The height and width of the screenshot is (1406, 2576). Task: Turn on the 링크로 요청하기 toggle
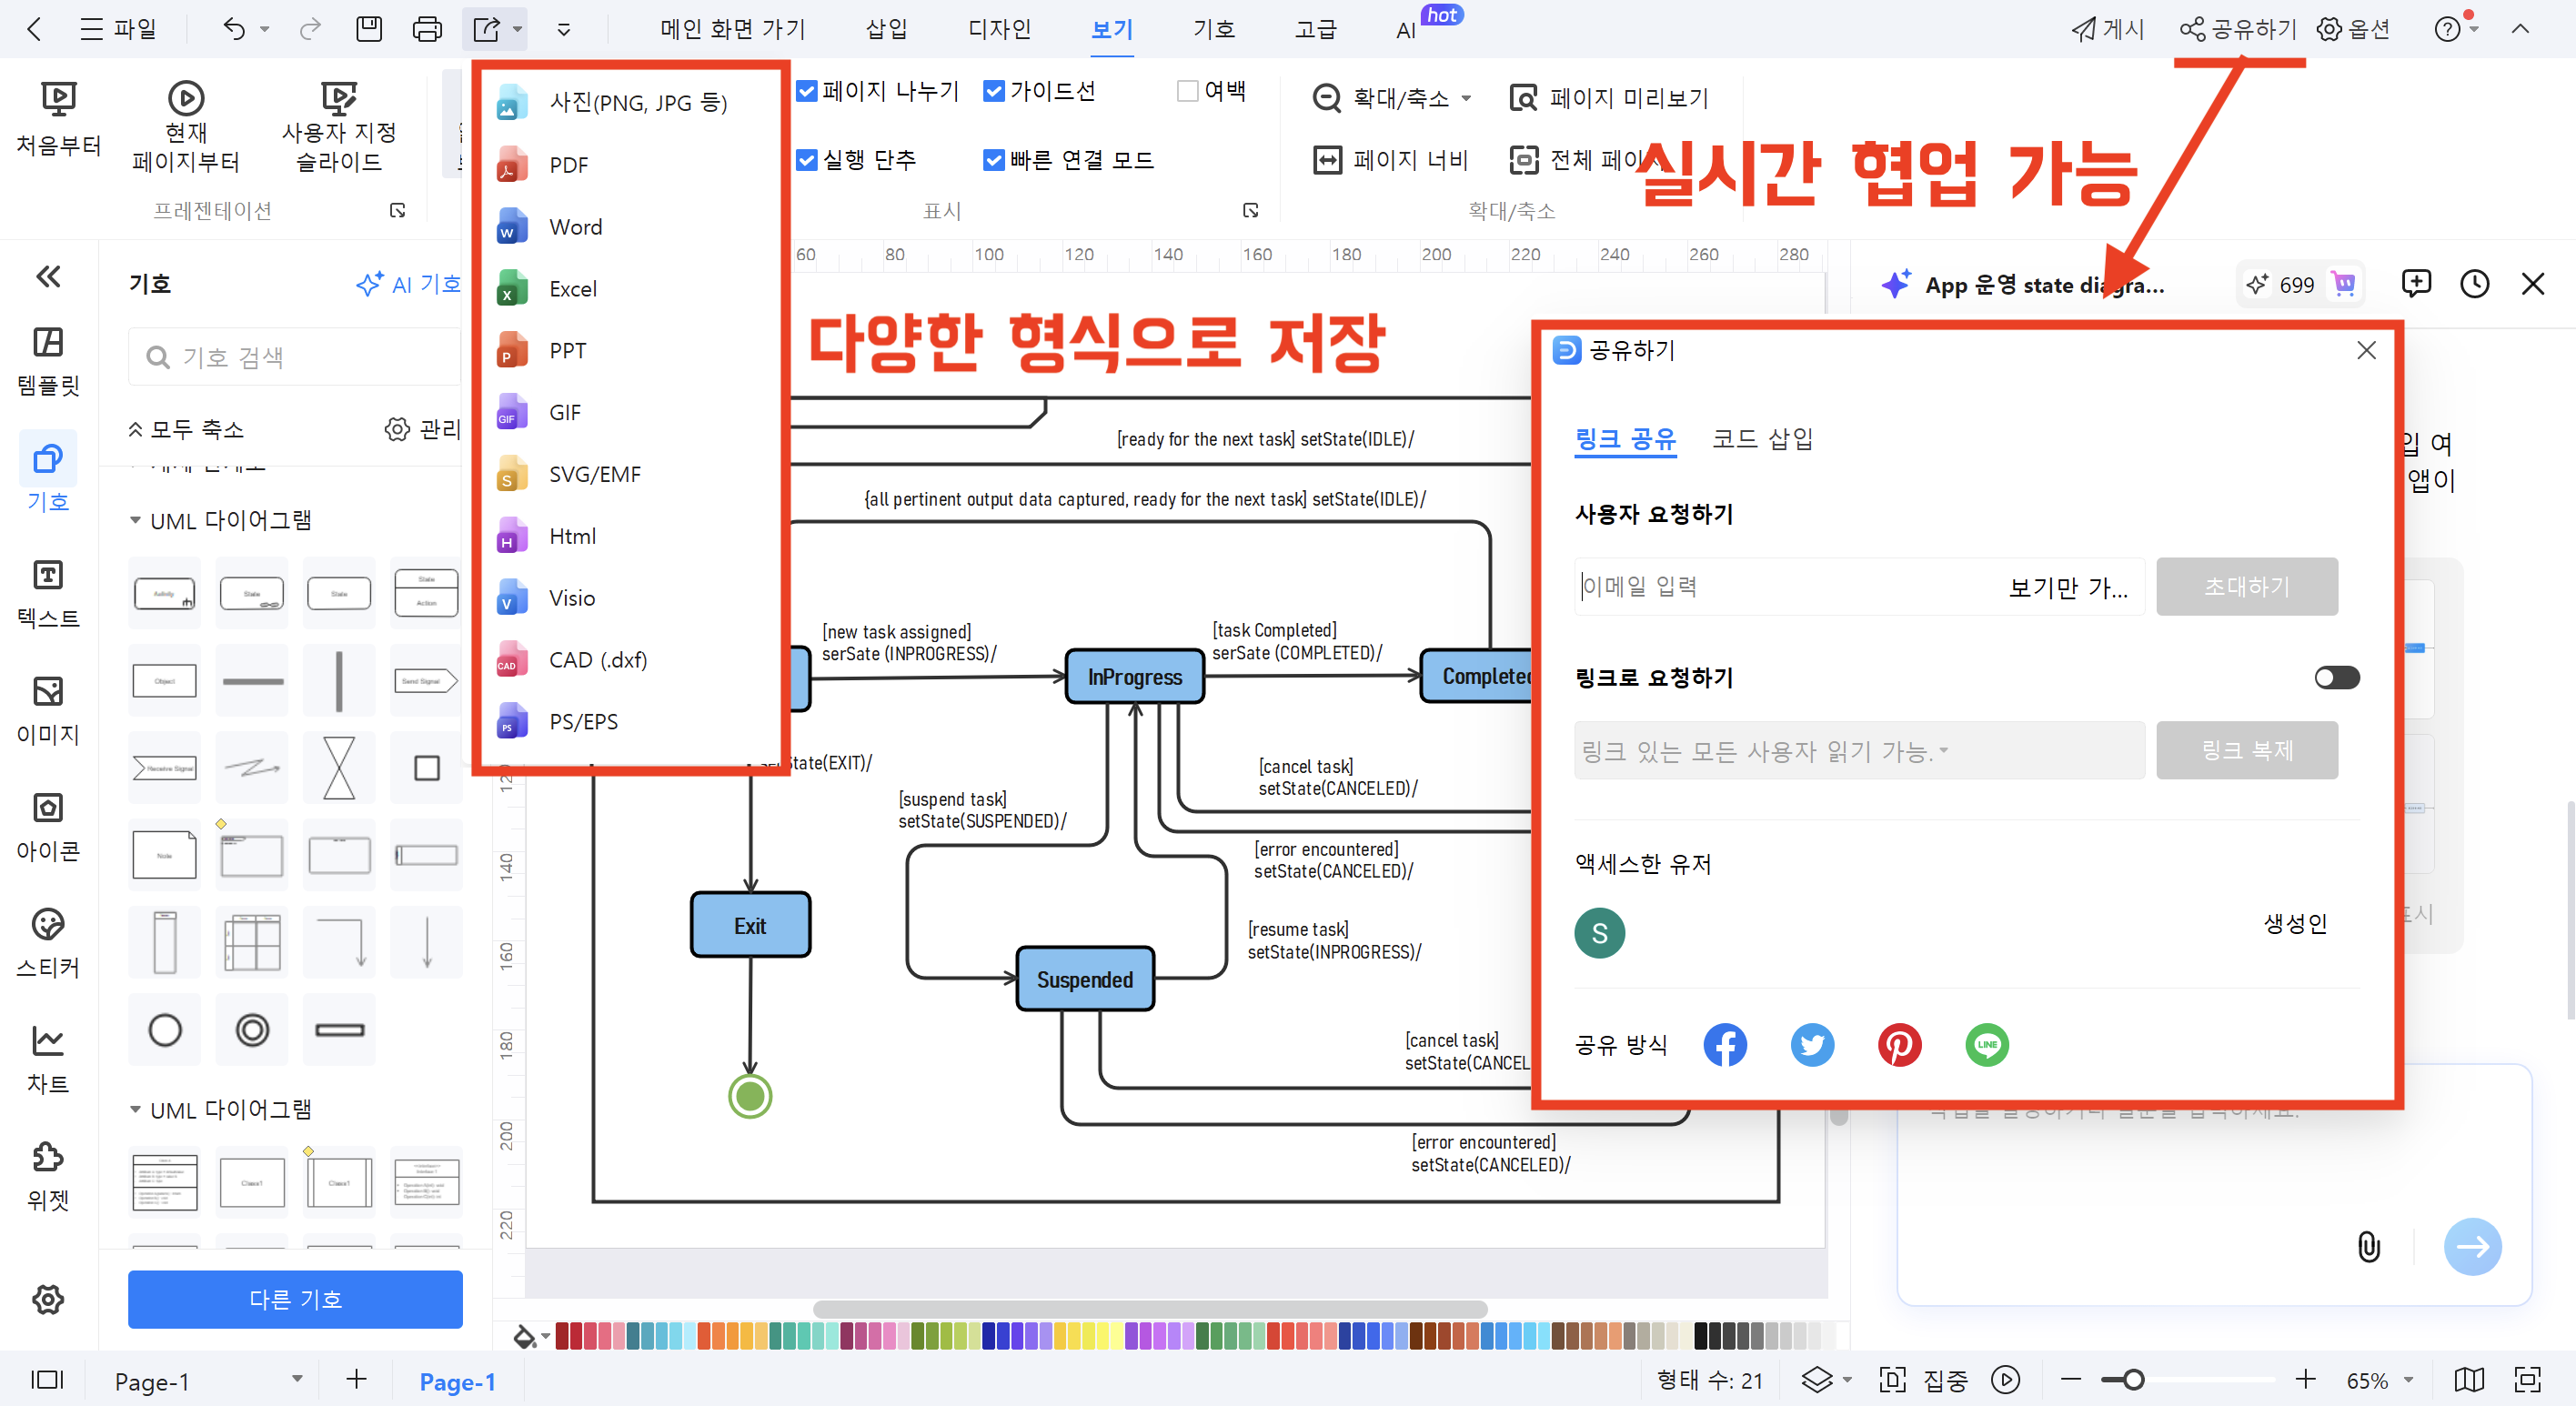(x=2336, y=677)
